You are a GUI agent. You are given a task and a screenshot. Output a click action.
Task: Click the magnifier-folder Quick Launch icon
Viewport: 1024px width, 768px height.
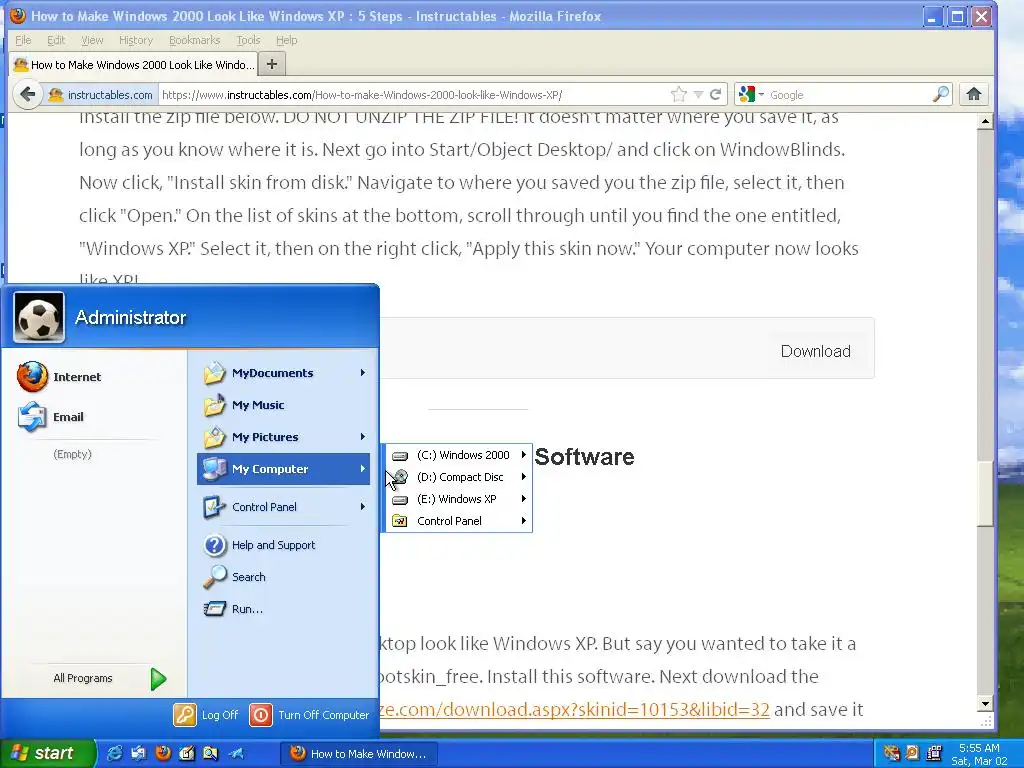coord(210,753)
